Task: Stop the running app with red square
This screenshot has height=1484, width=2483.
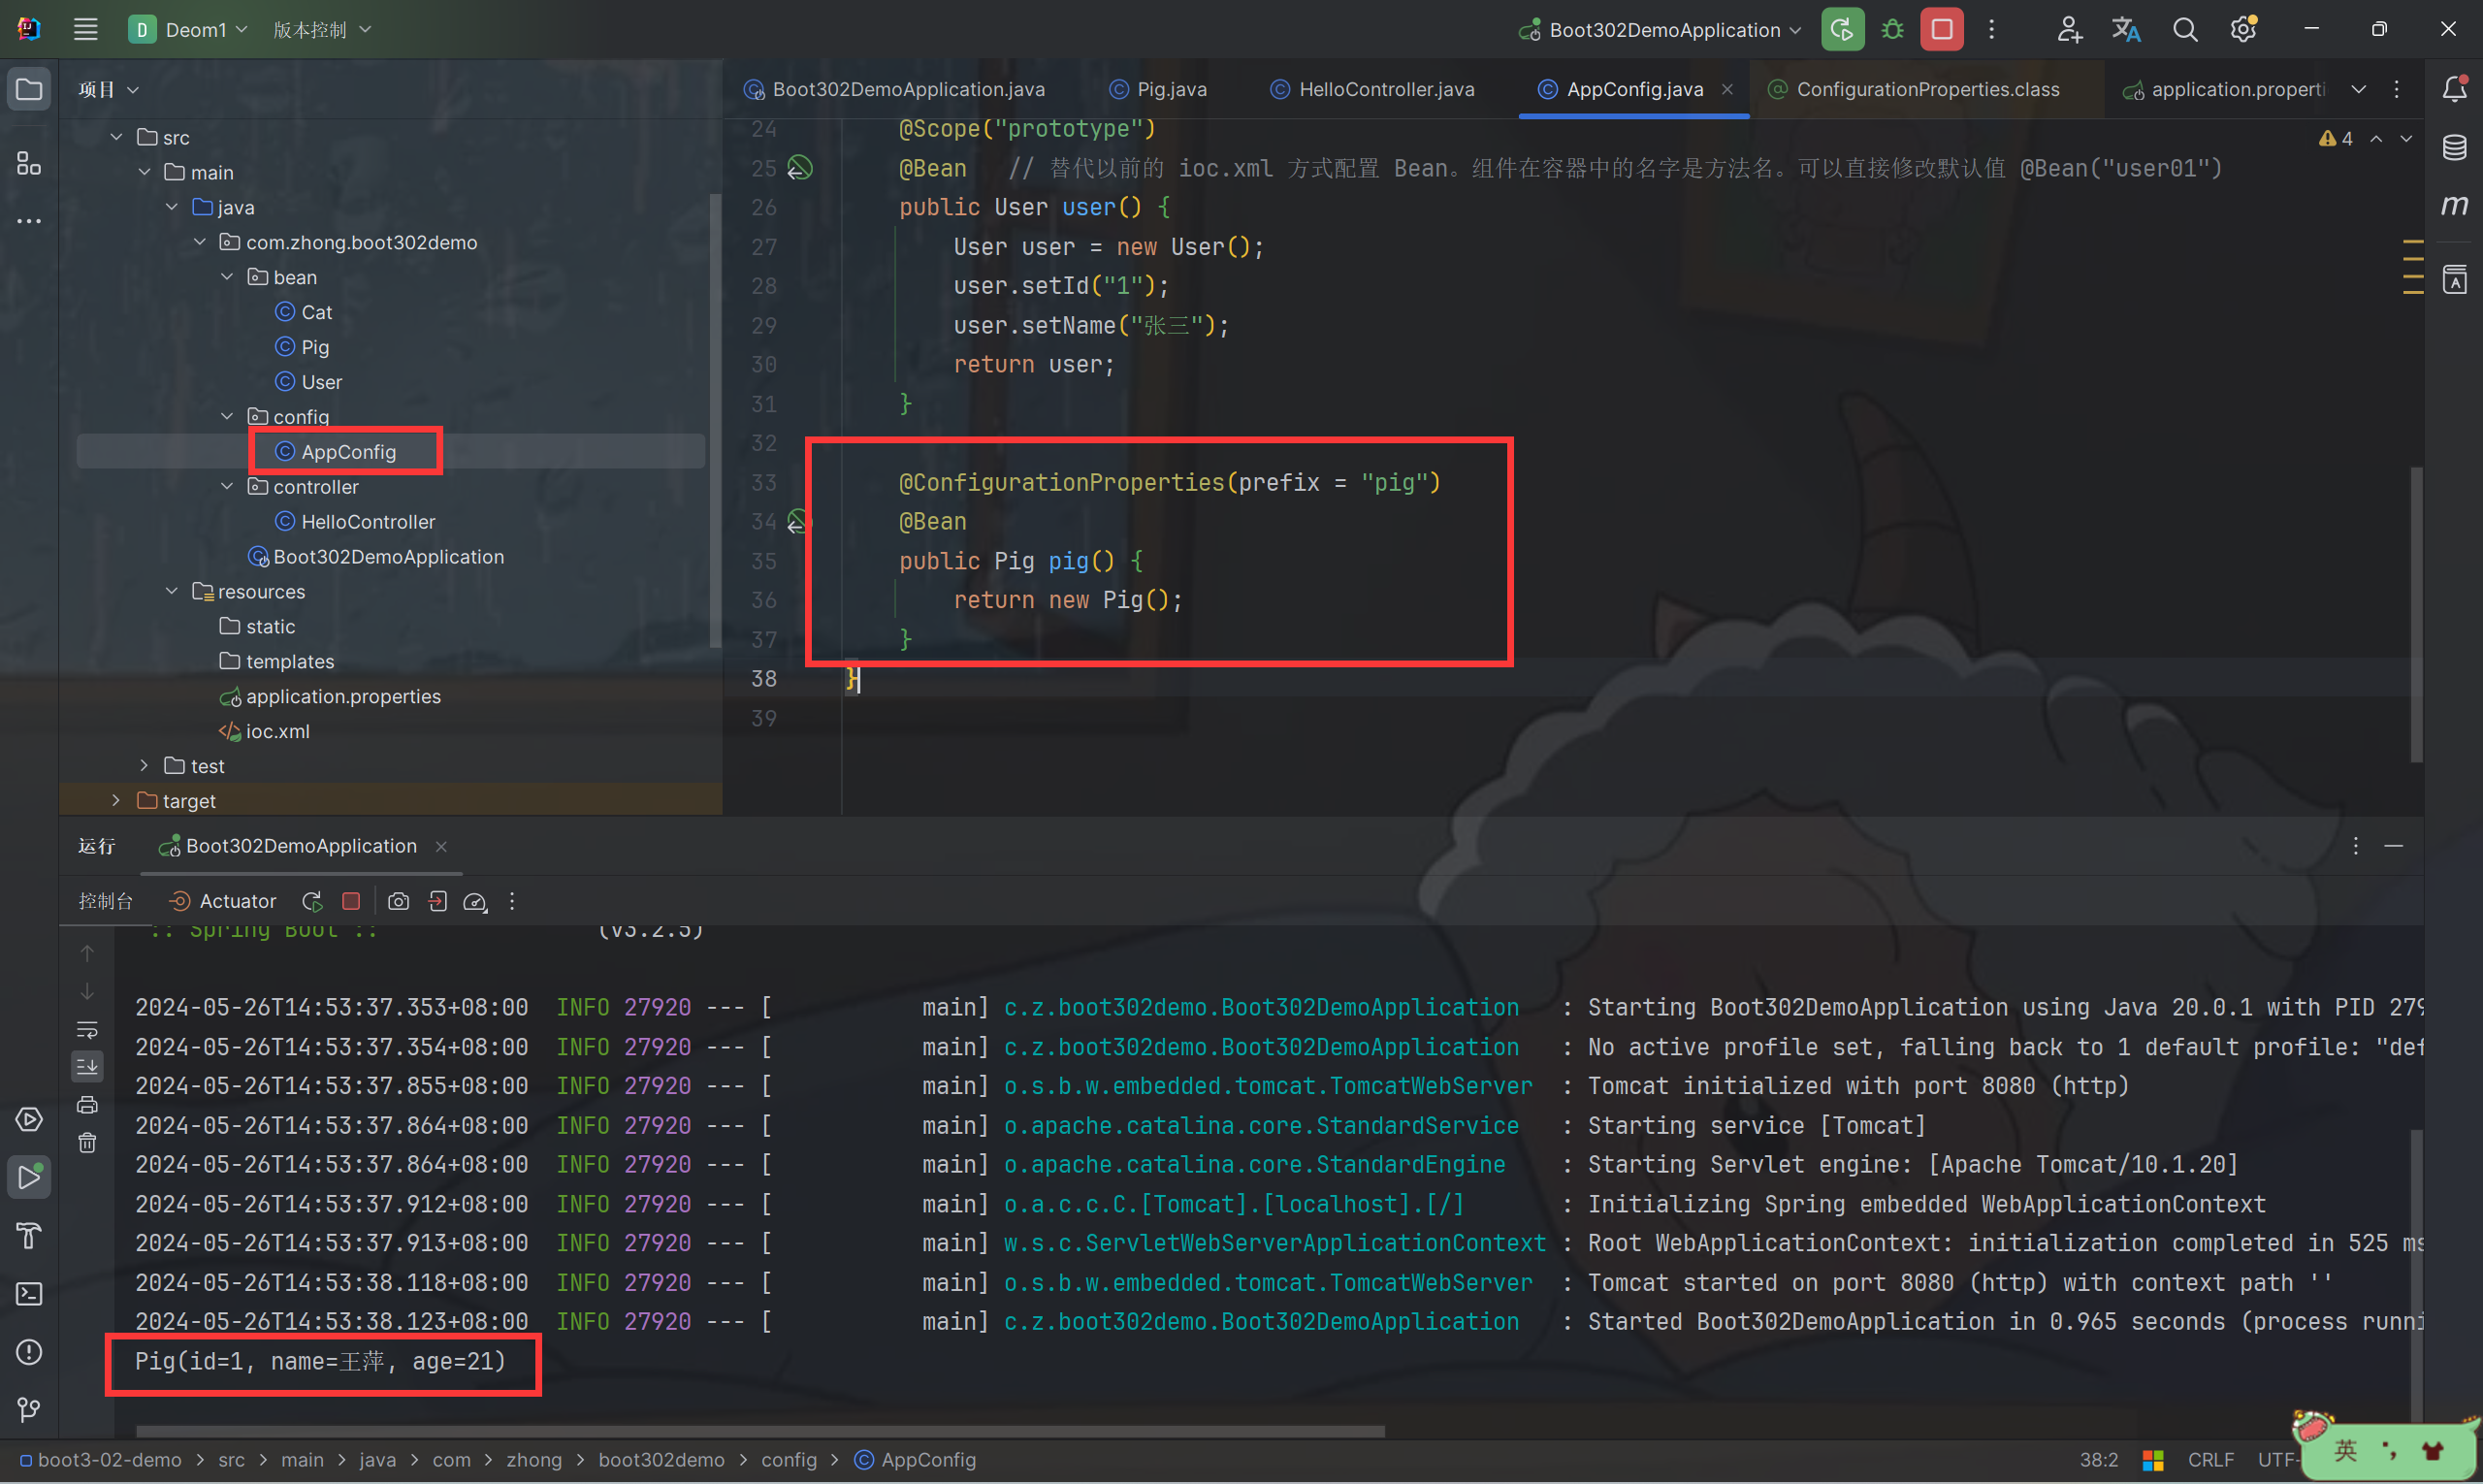Action: coord(1941,30)
